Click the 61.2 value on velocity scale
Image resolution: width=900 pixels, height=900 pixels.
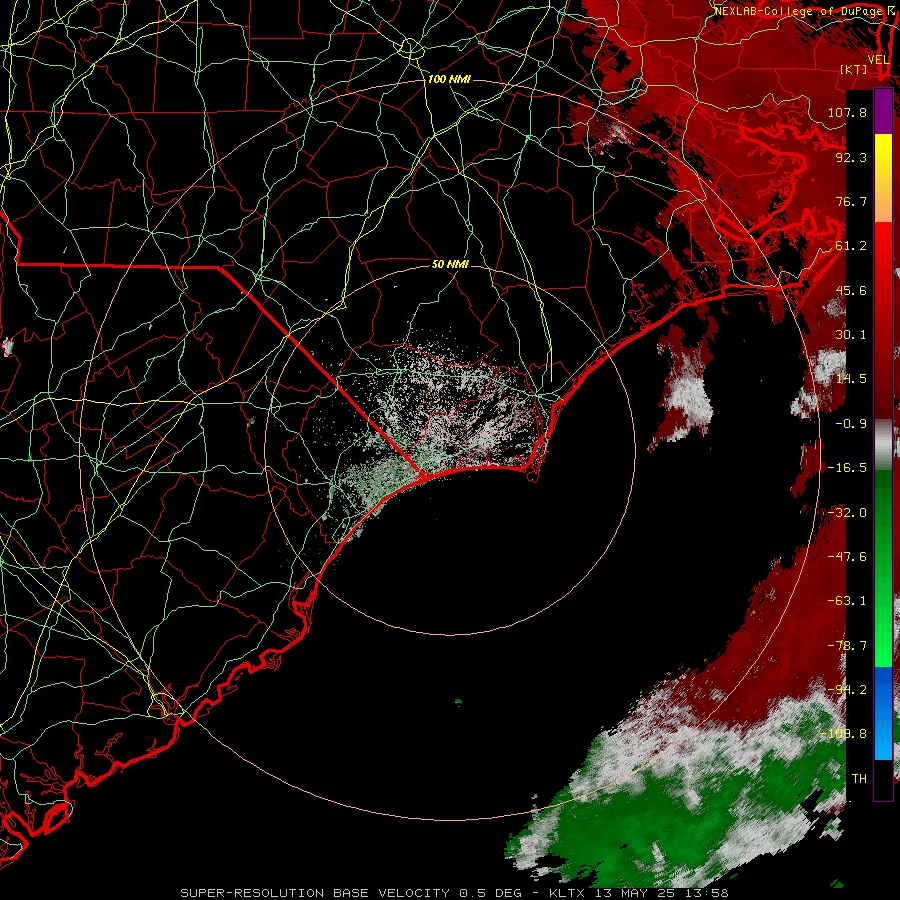pyautogui.click(x=851, y=246)
